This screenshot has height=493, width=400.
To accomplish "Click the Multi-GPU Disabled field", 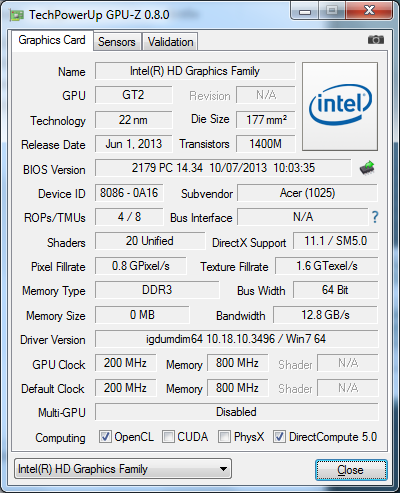I will [x=236, y=412].
